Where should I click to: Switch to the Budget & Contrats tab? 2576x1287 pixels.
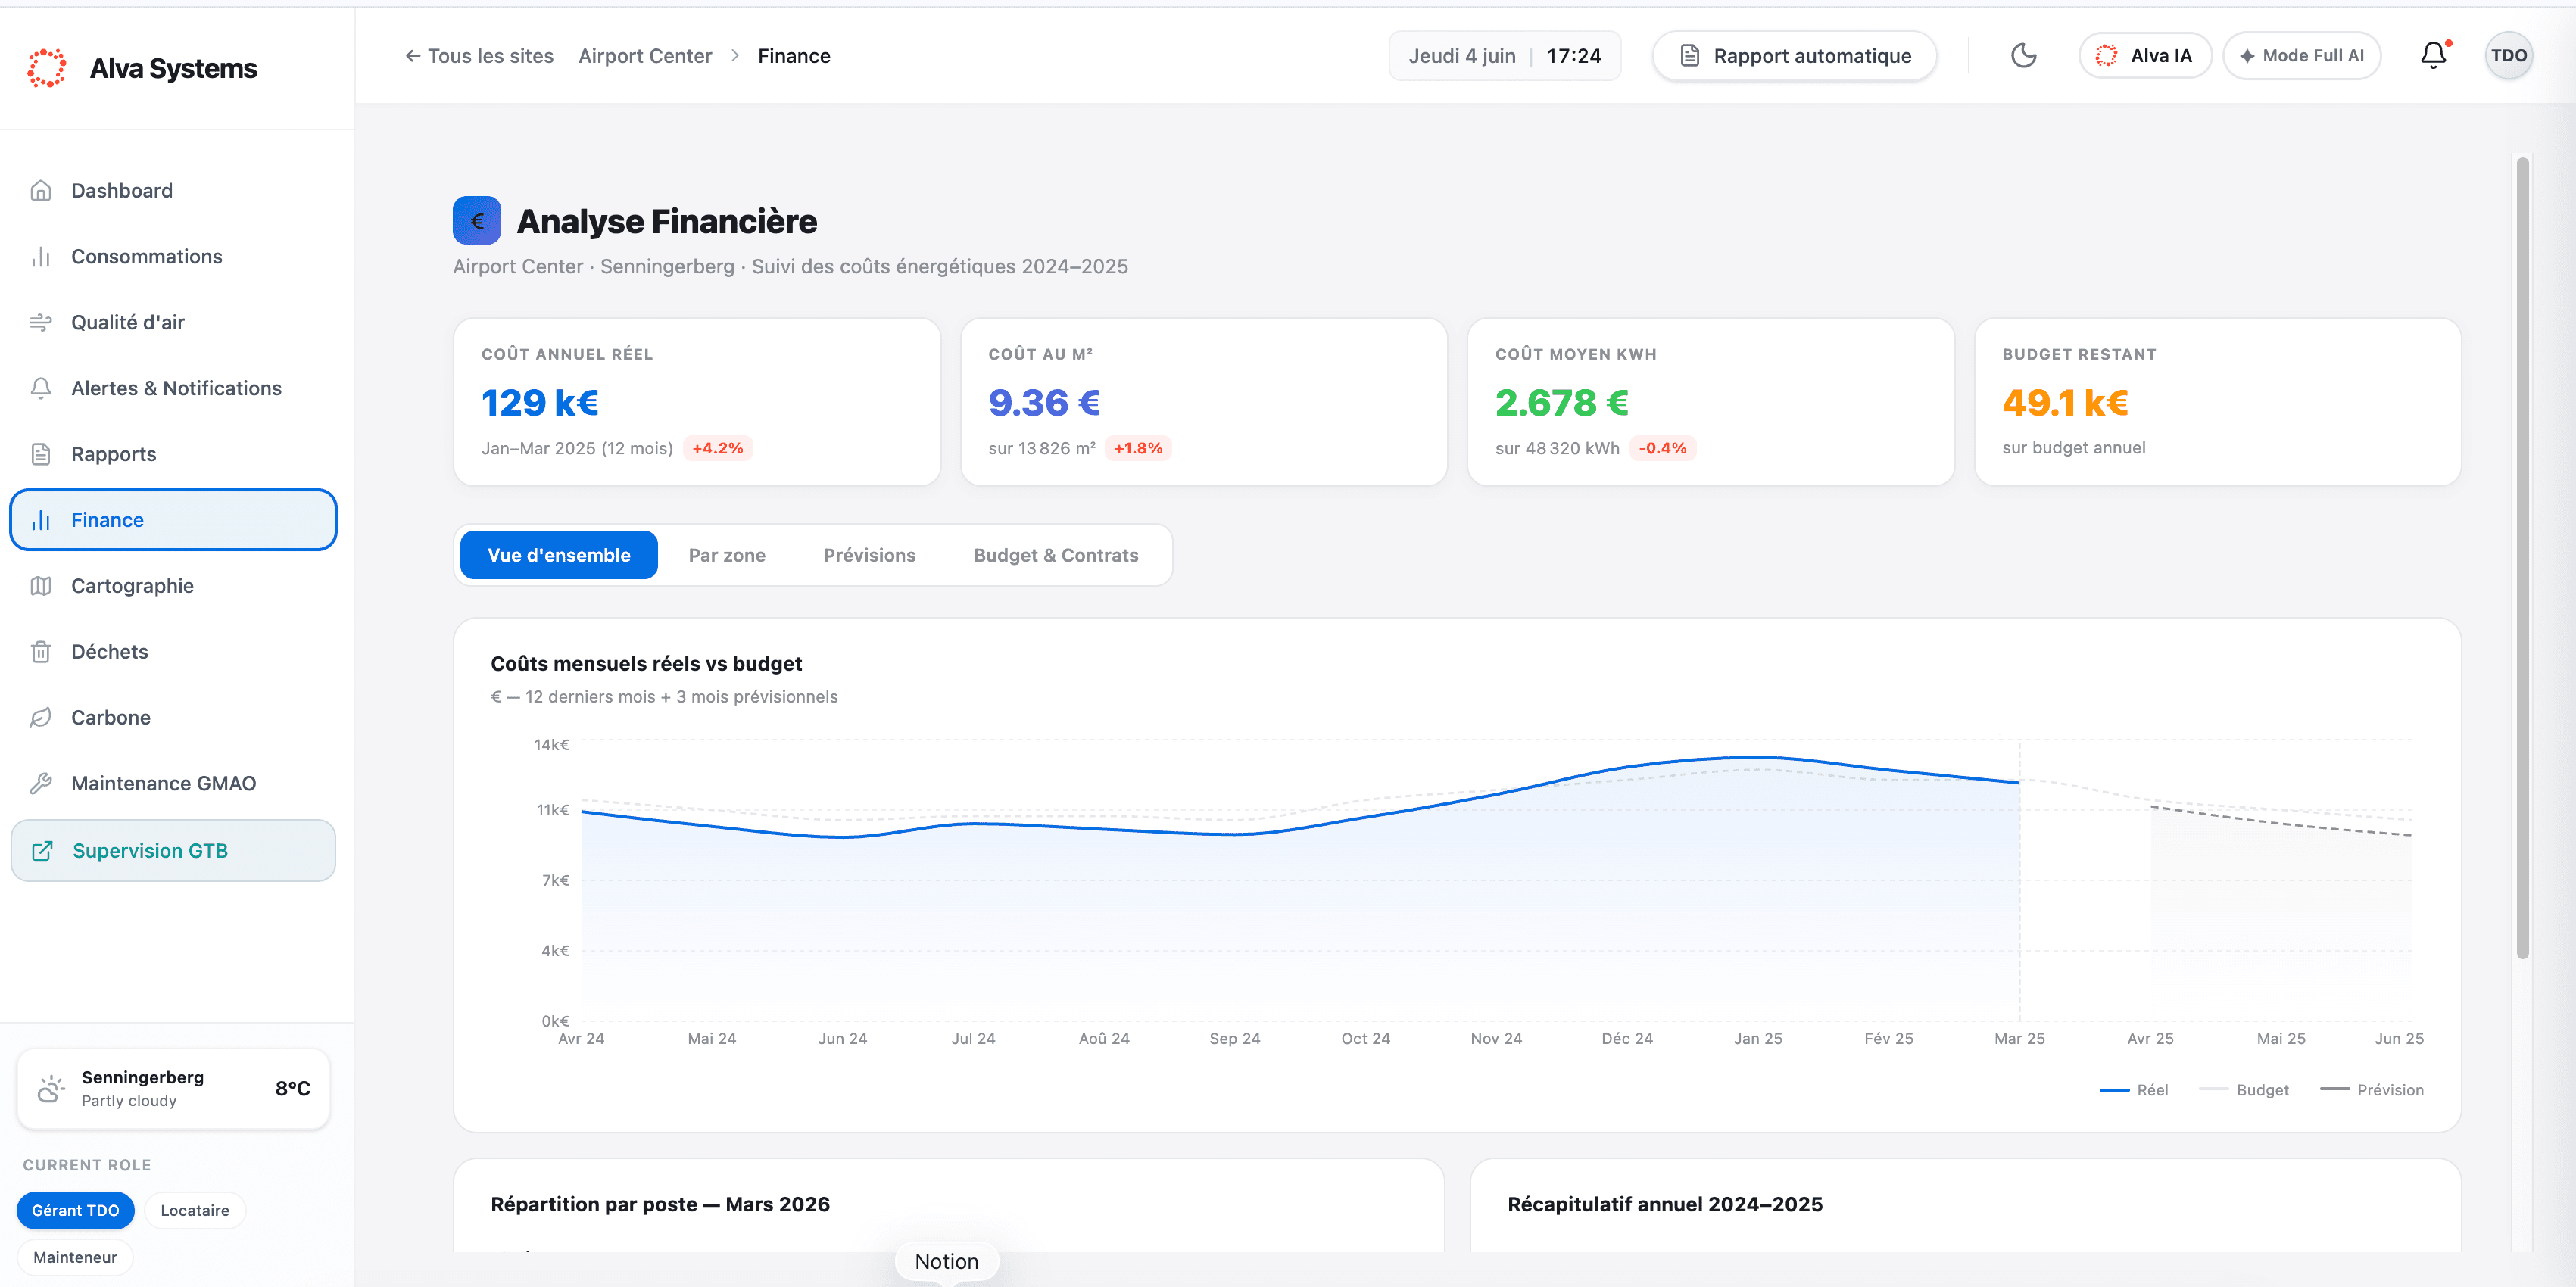tap(1056, 555)
